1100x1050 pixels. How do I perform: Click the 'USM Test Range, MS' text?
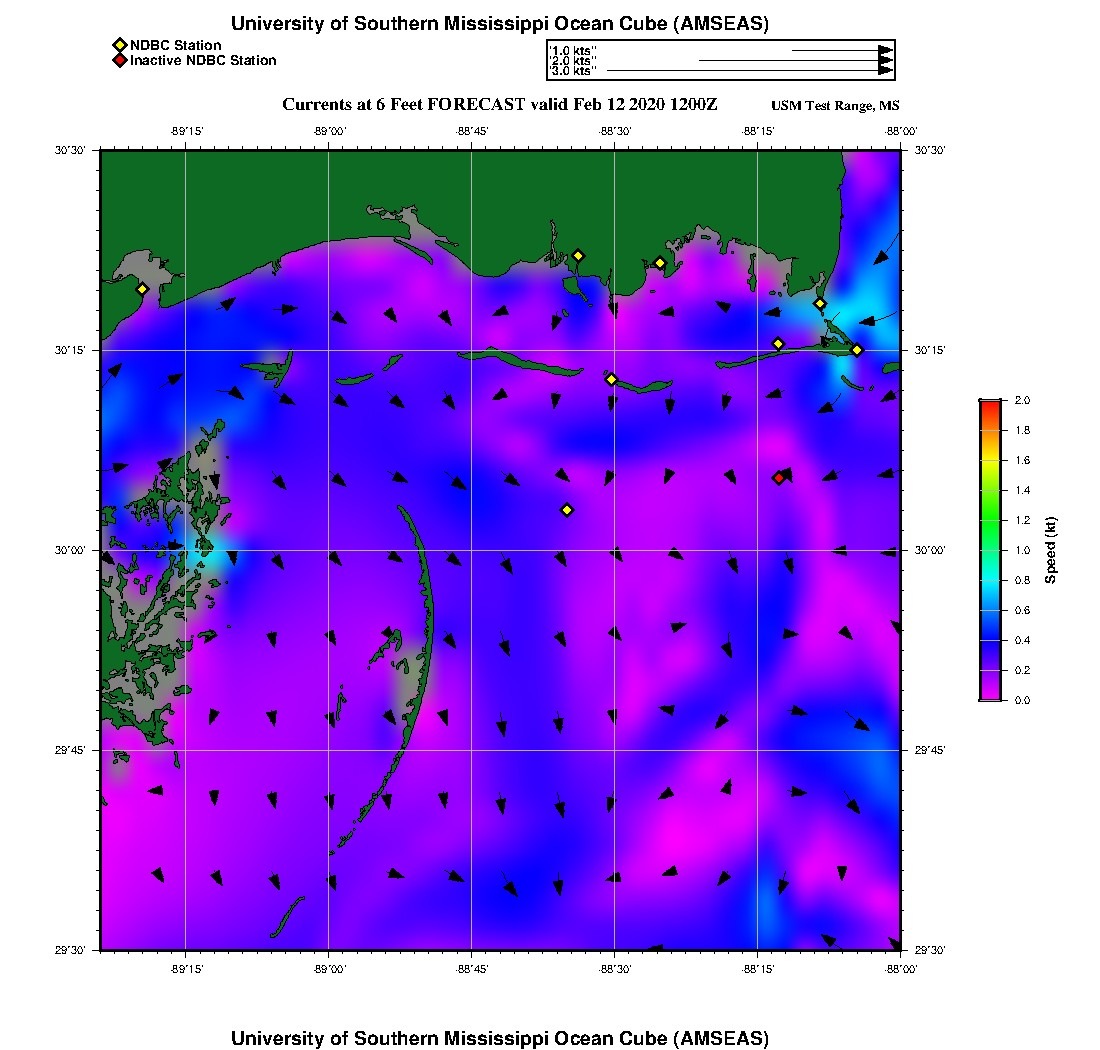pos(835,106)
